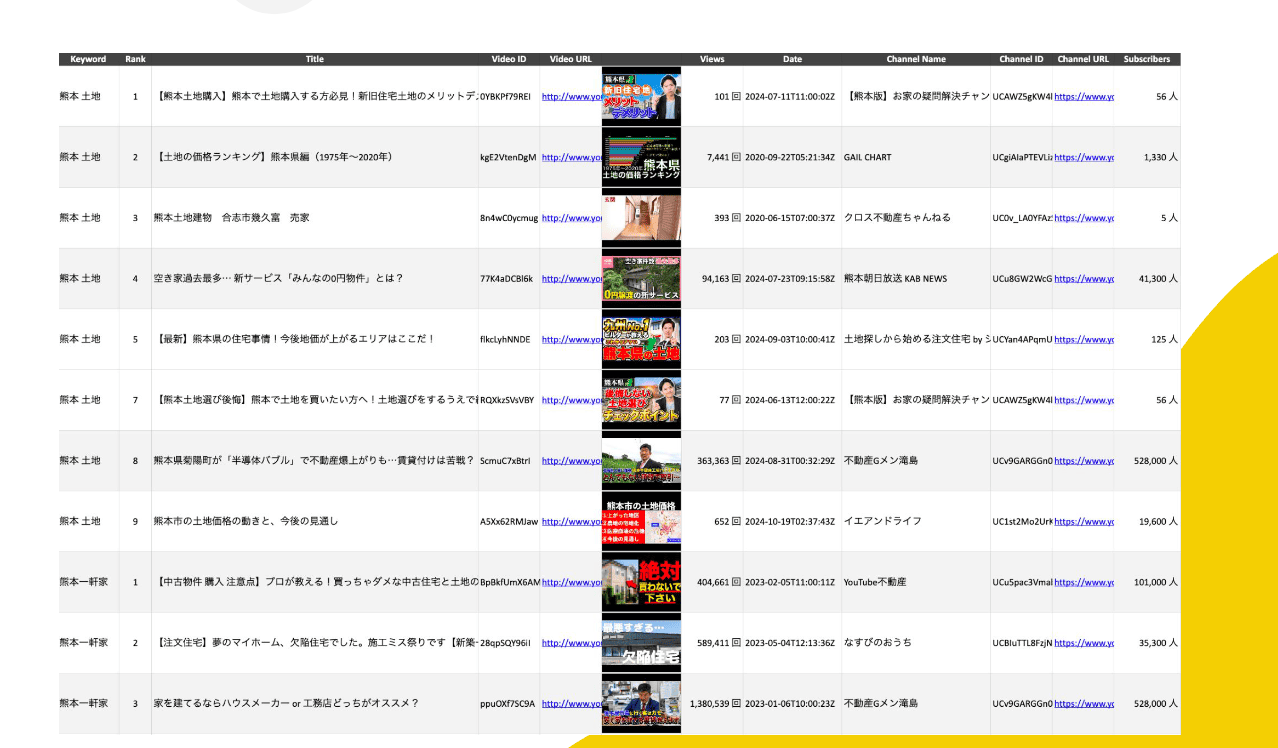Open the channel URL link for 熊本朝日放送 KAB NEWS

tap(1083, 279)
